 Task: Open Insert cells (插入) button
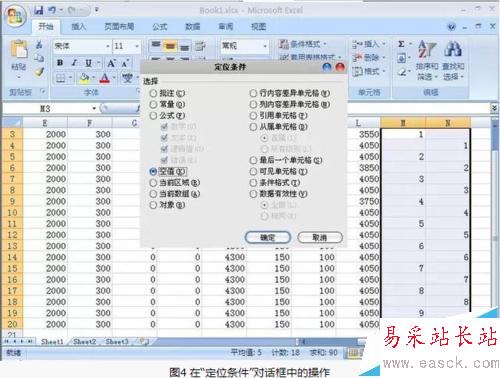(x=369, y=44)
